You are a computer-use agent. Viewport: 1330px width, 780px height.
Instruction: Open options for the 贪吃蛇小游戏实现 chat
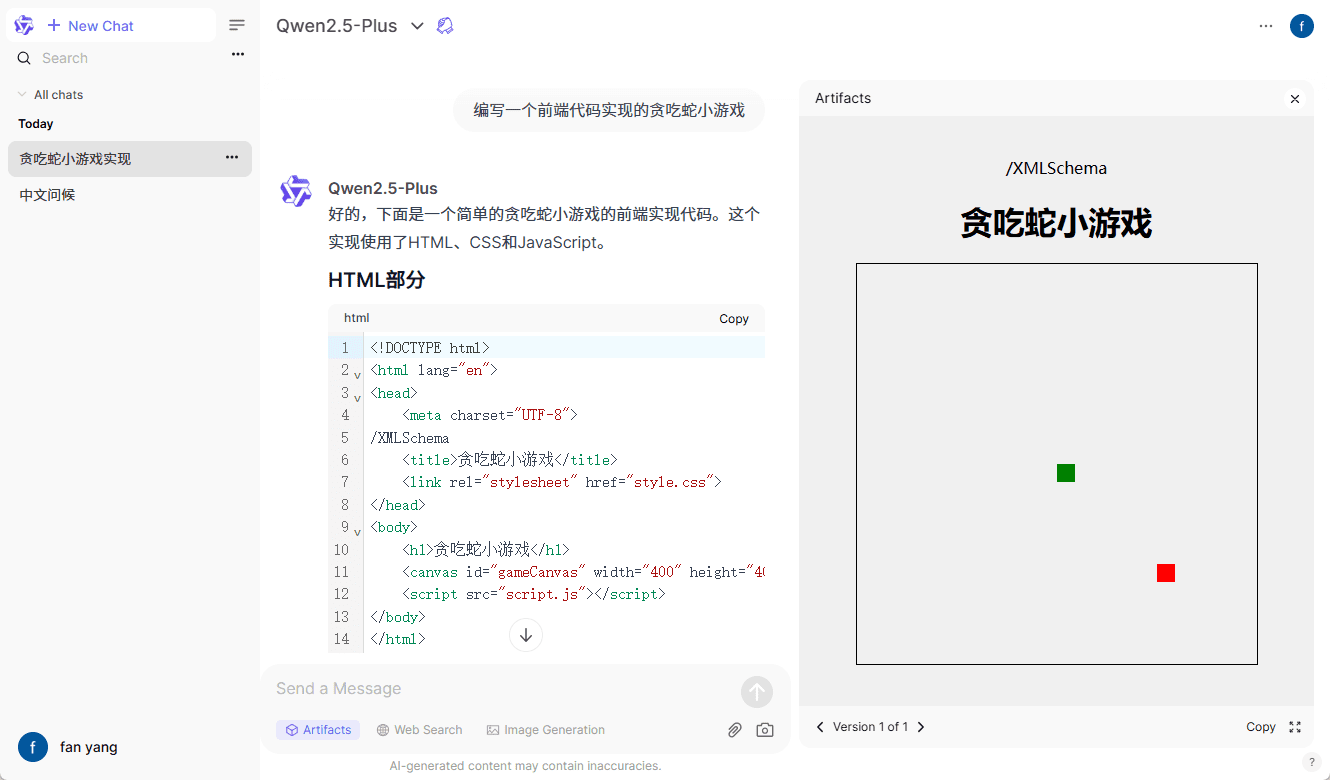click(232, 157)
